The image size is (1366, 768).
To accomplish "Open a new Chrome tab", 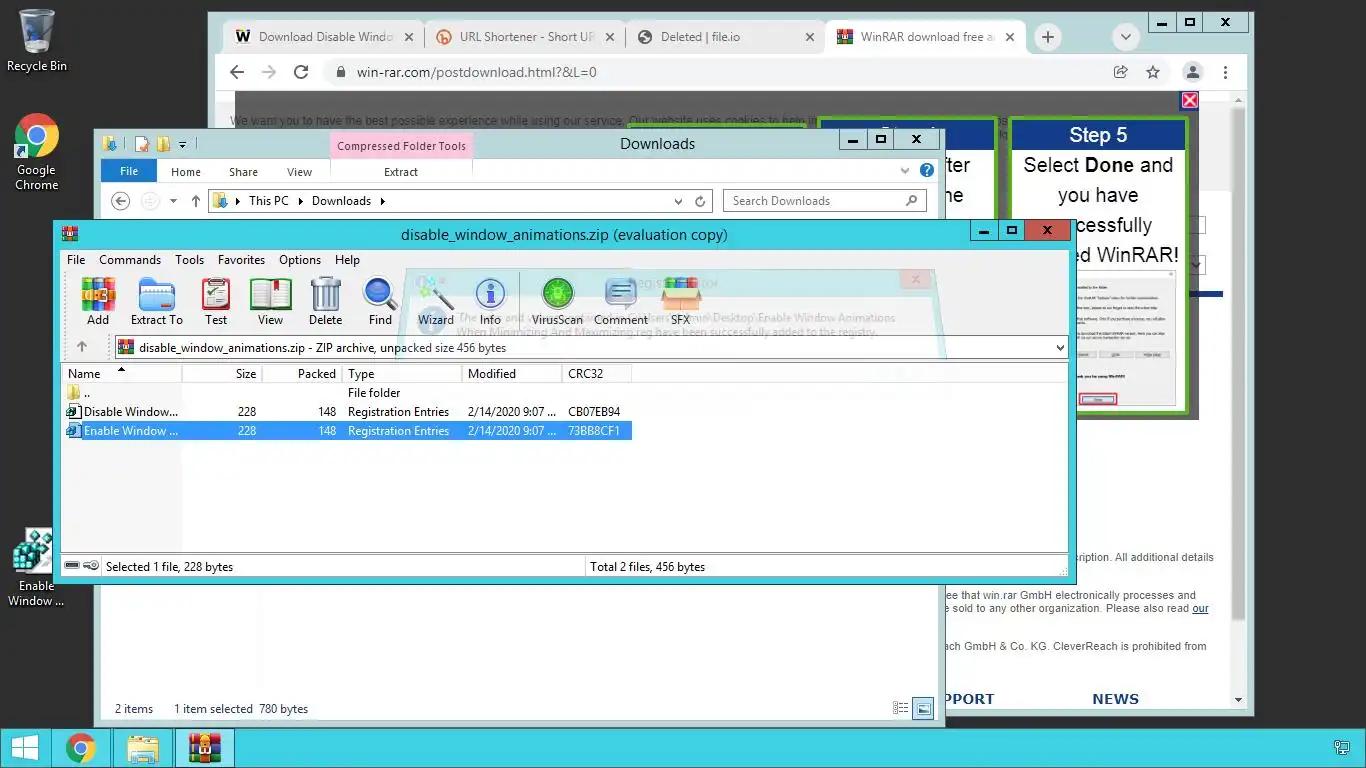I will [1047, 37].
